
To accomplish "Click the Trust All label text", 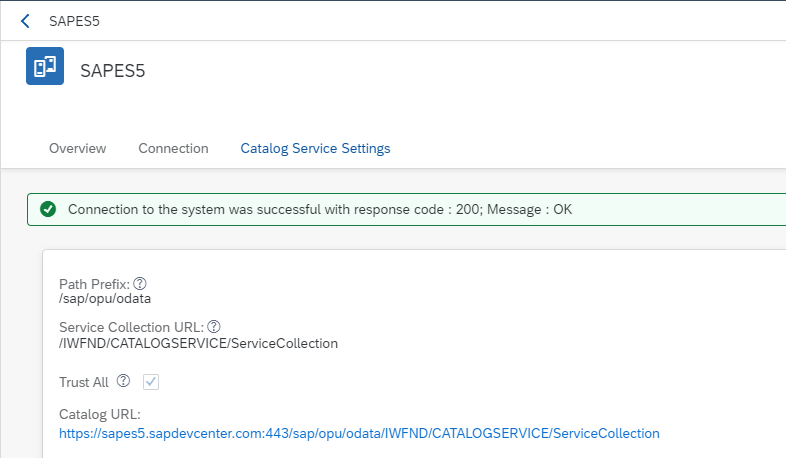I will pos(83,382).
